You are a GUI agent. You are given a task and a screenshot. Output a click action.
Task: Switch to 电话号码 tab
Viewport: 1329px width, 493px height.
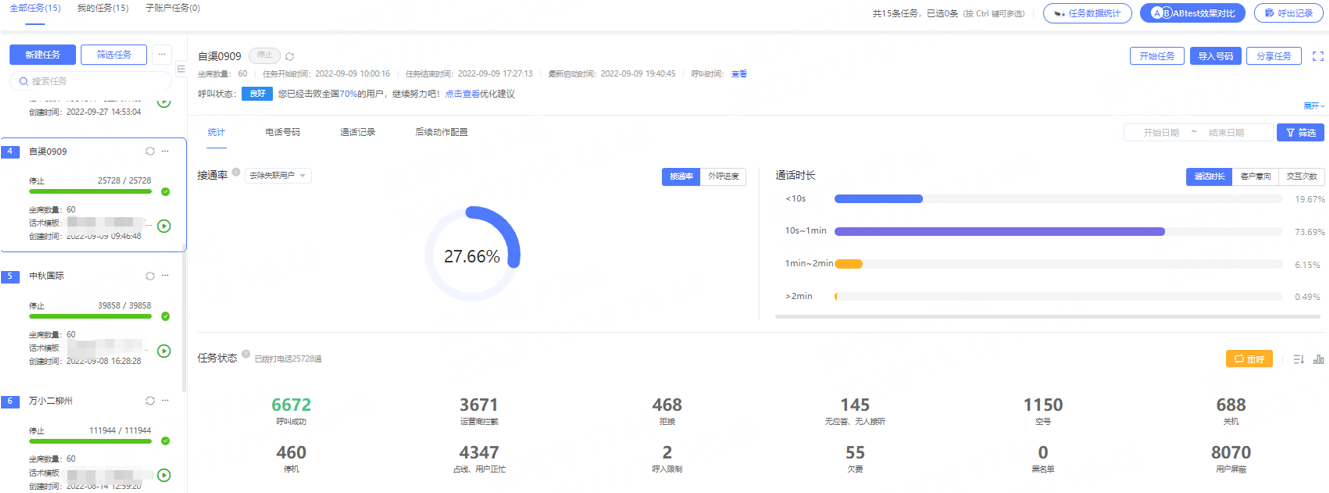click(x=282, y=132)
